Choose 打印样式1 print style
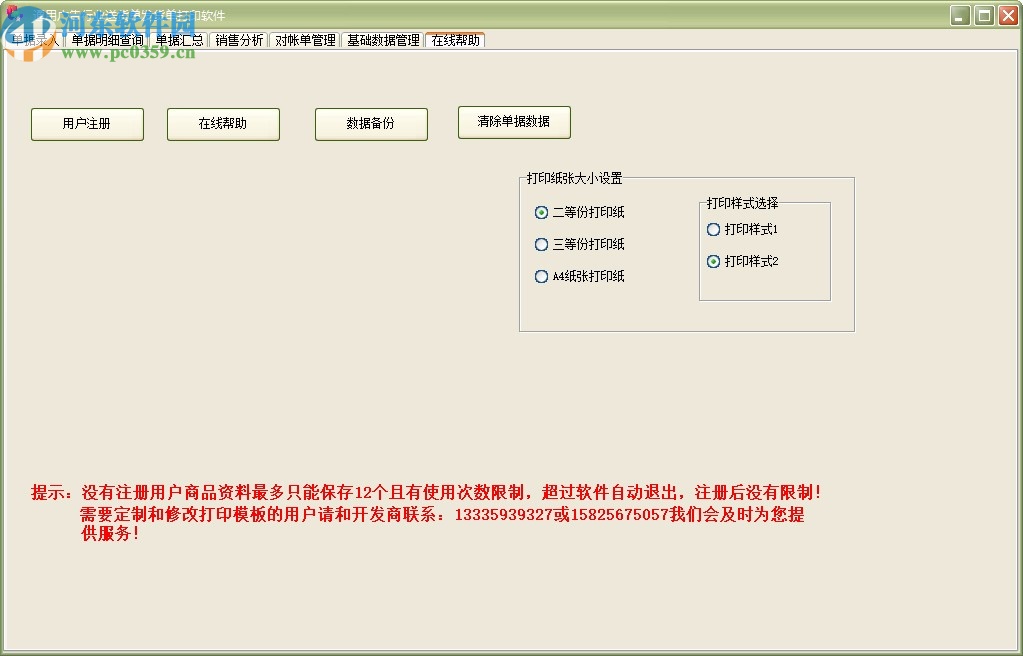 tap(742, 229)
